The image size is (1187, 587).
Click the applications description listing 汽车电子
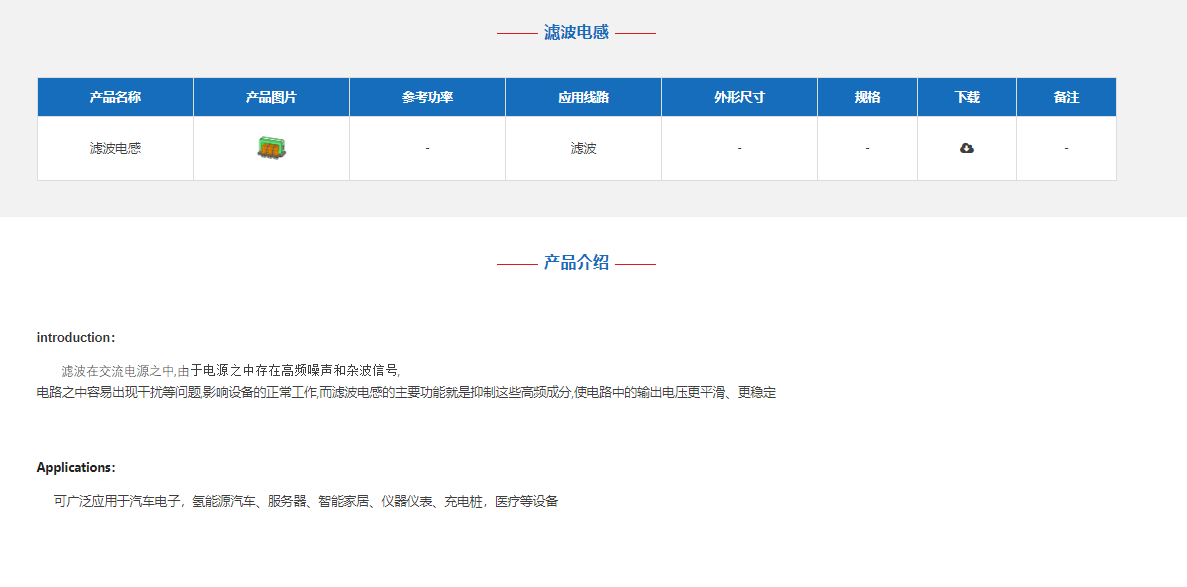(x=306, y=501)
